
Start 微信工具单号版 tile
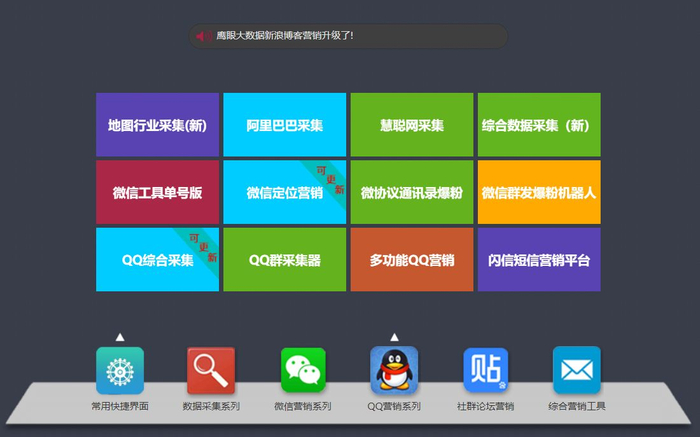pos(158,192)
